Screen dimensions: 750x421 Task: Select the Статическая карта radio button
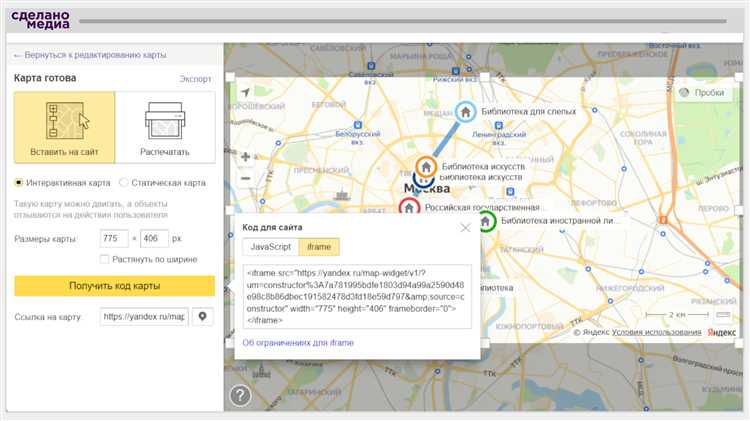[123, 183]
